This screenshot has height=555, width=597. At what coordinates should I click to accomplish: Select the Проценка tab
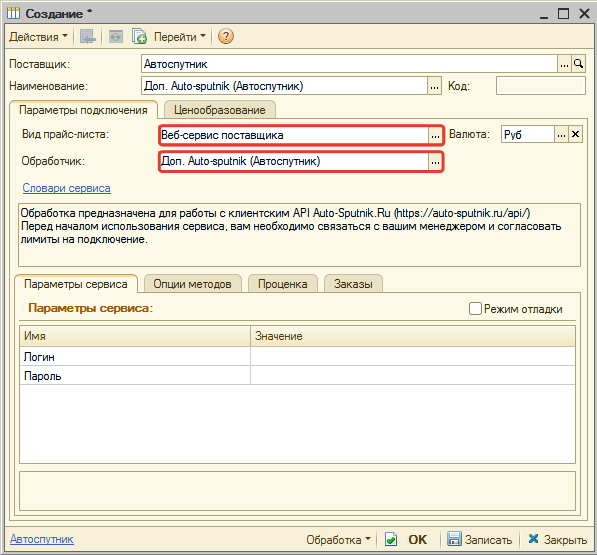click(x=283, y=284)
